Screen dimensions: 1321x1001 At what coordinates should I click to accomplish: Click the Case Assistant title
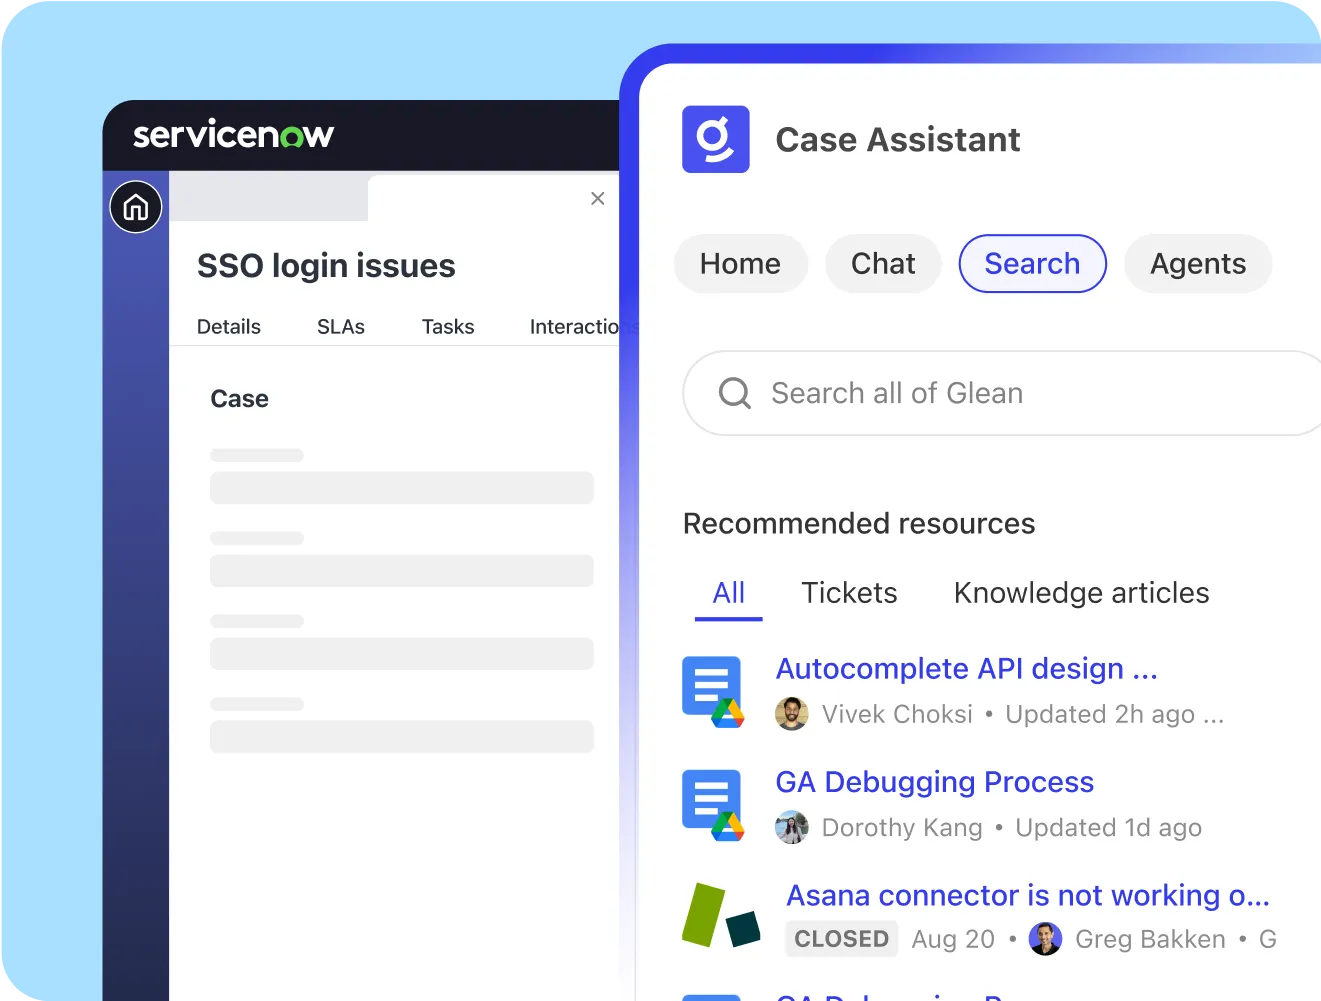(898, 140)
